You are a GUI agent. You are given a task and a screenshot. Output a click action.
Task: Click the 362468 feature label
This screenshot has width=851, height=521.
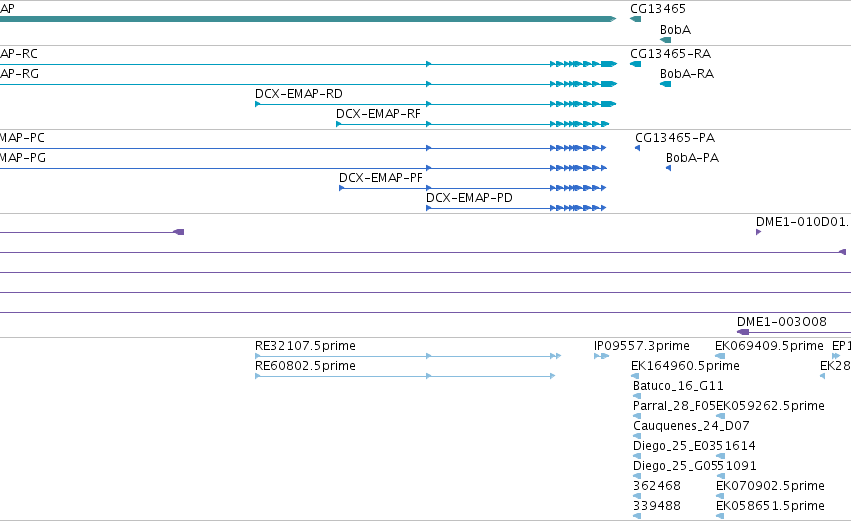point(657,486)
